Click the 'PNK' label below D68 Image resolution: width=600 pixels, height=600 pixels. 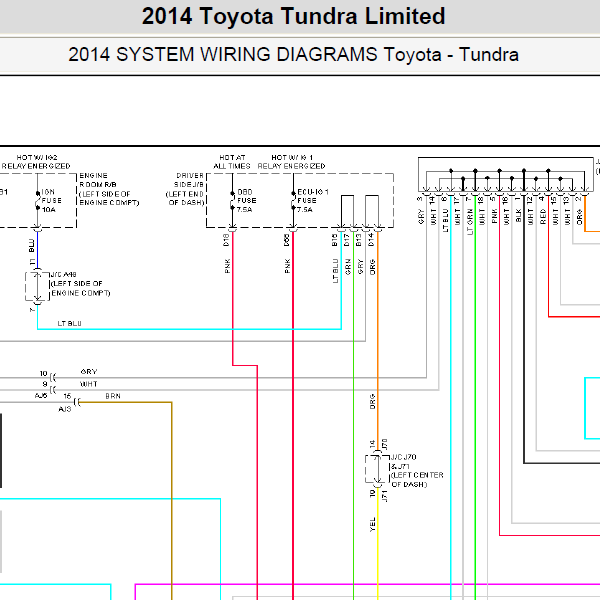(x=288, y=266)
